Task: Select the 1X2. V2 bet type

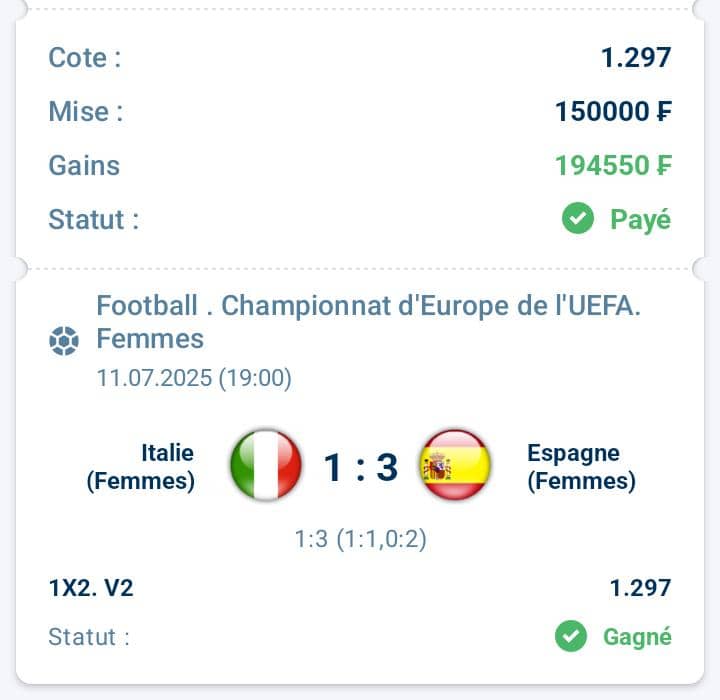Action: coord(91,588)
